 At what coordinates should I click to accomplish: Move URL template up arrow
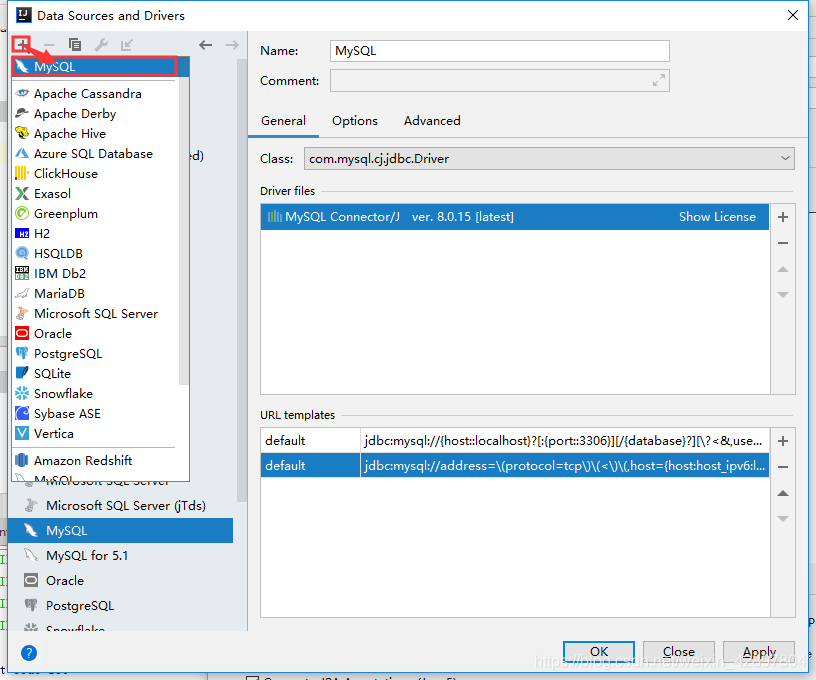coord(783,493)
